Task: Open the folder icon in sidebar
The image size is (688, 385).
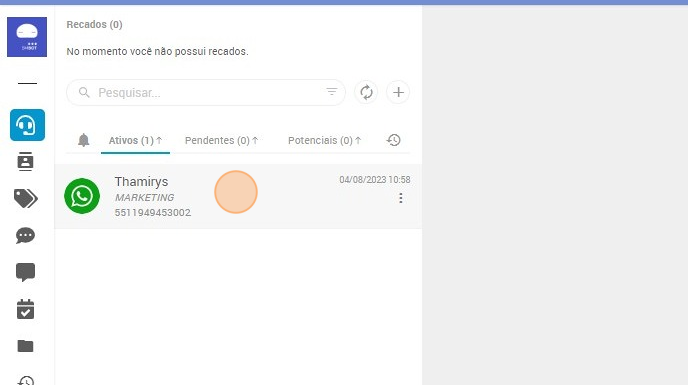Action: [25, 346]
